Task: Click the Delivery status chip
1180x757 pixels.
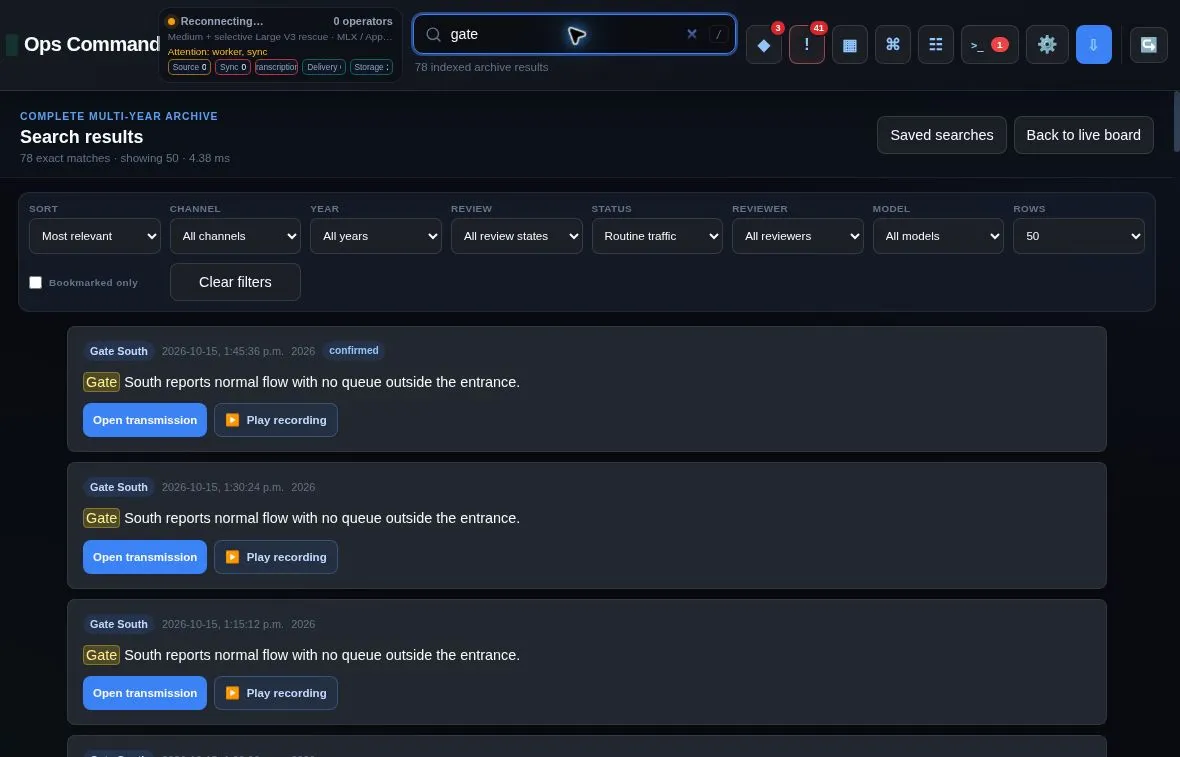Action: click(x=324, y=67)
